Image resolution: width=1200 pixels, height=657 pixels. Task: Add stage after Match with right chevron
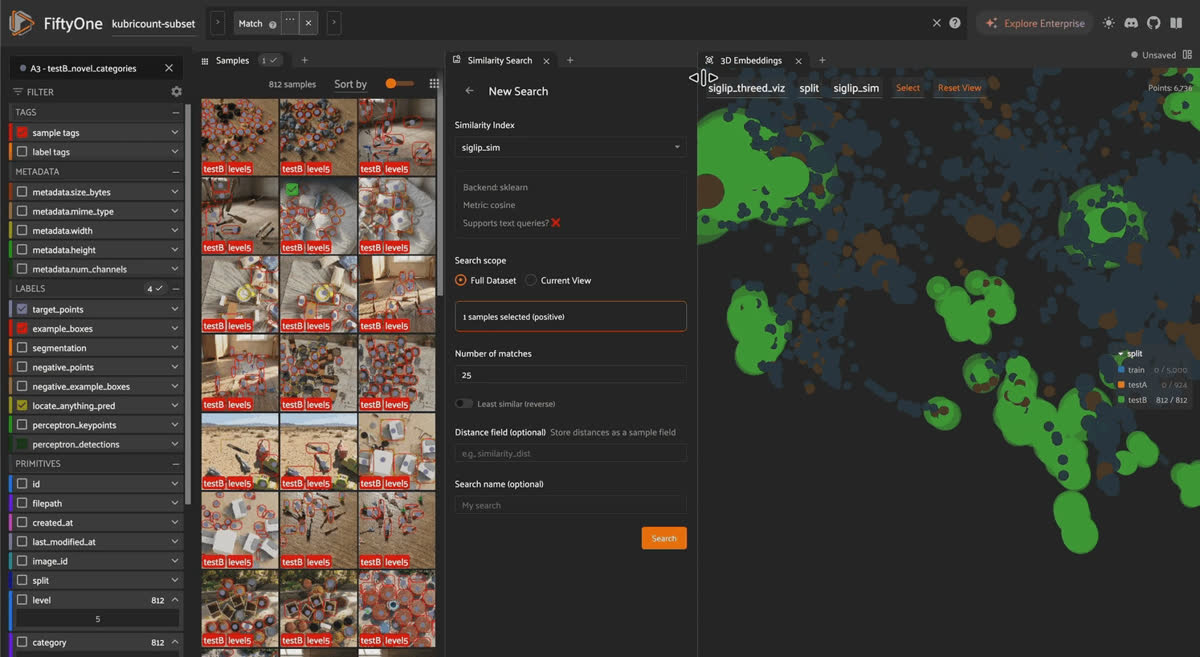[x=334, y=23]
